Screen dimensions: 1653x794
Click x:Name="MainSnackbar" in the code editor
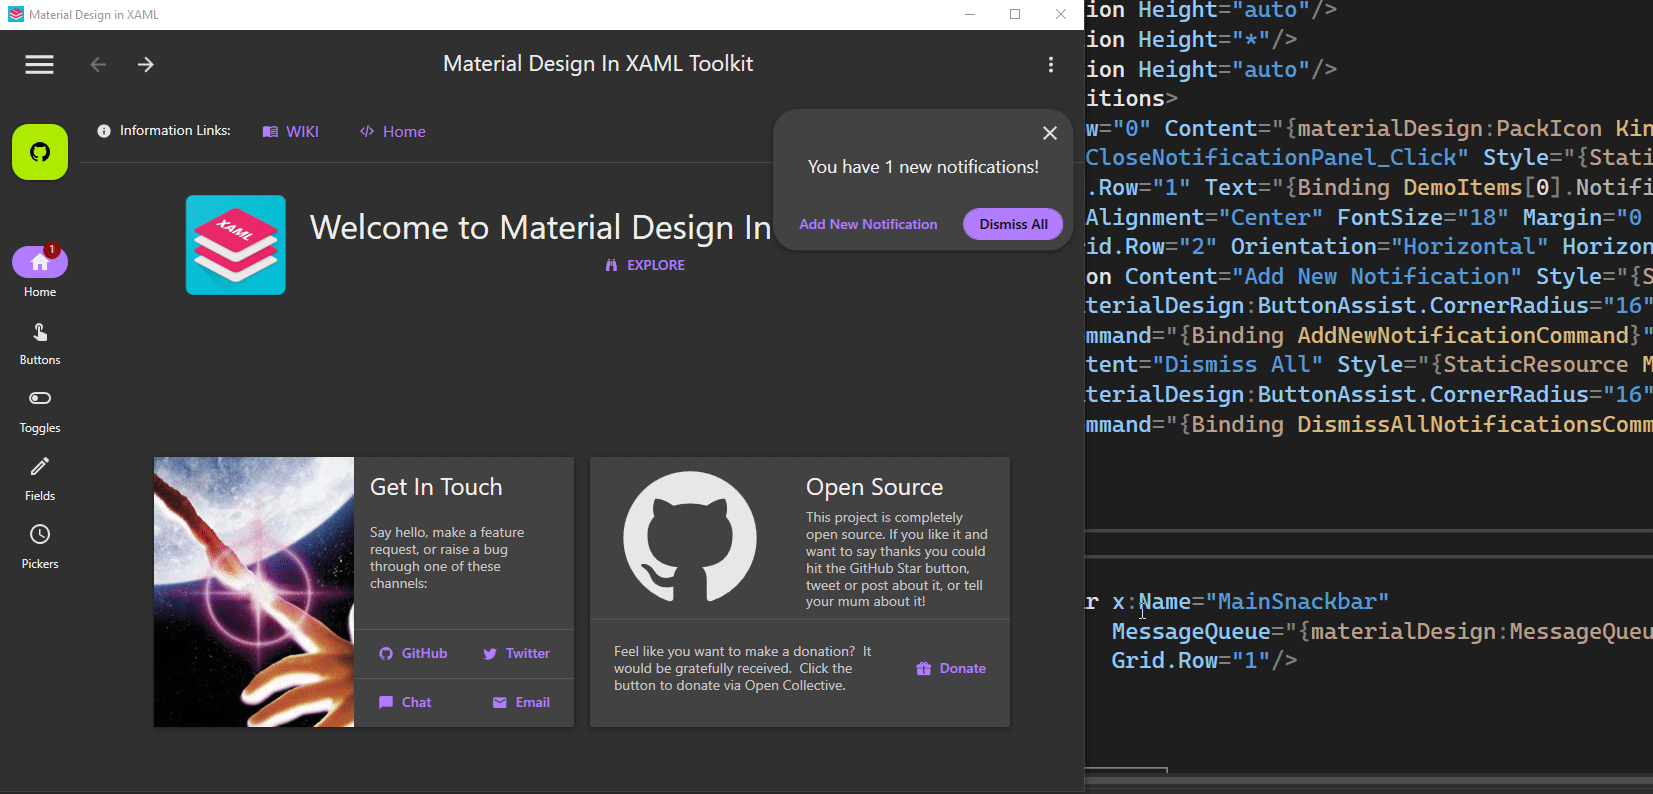(1250, 601)
